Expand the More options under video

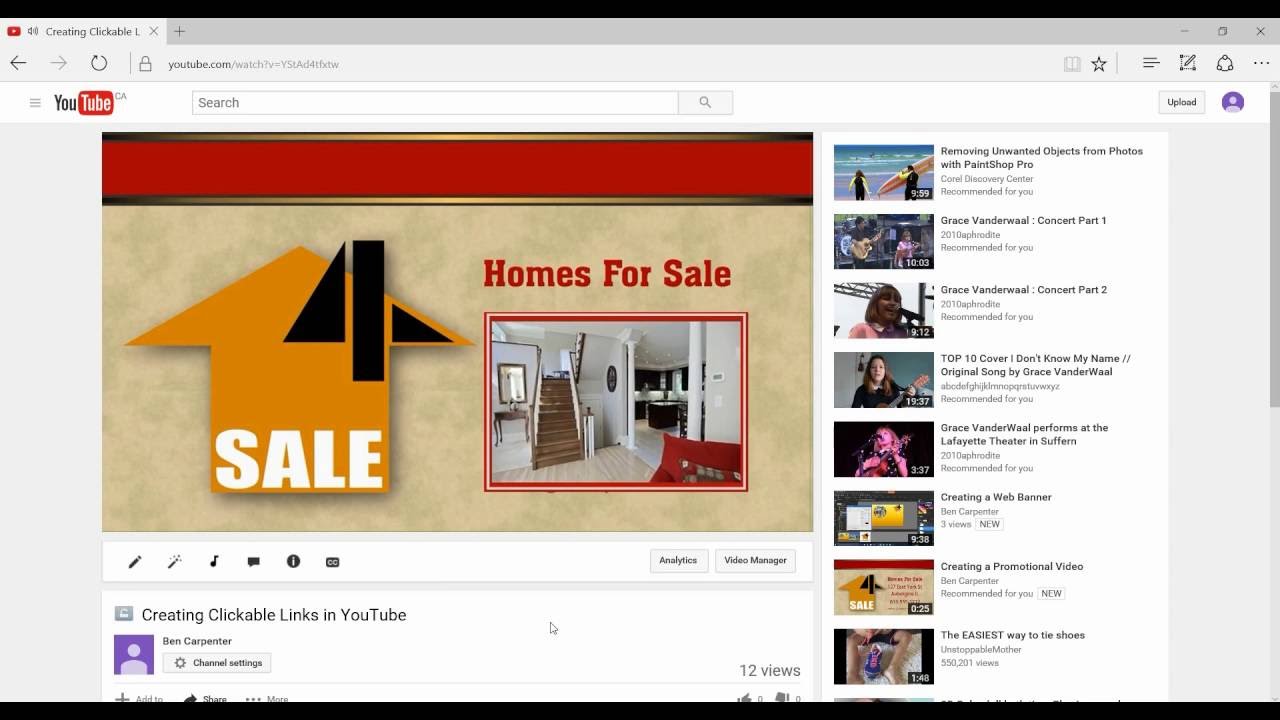click(x=267, y=699)
